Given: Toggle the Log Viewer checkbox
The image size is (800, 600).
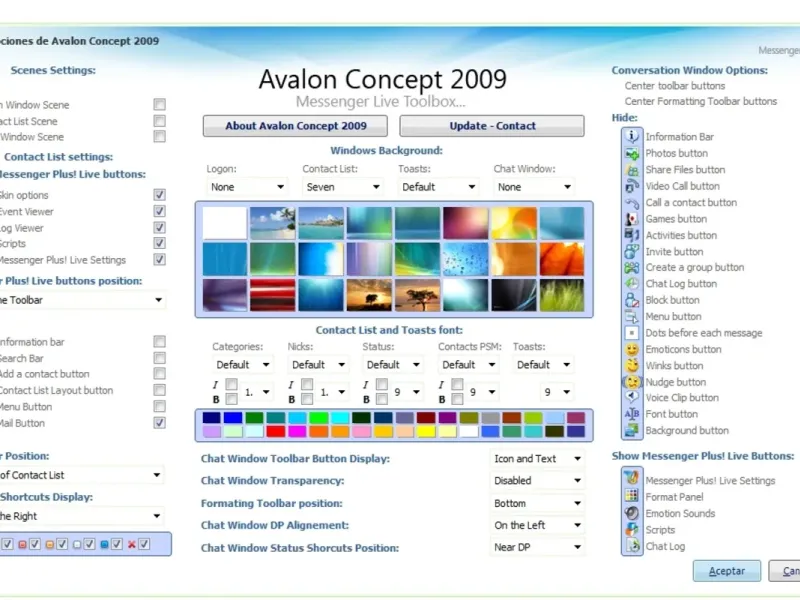Looking at the screenshot, I should (159, 228).
